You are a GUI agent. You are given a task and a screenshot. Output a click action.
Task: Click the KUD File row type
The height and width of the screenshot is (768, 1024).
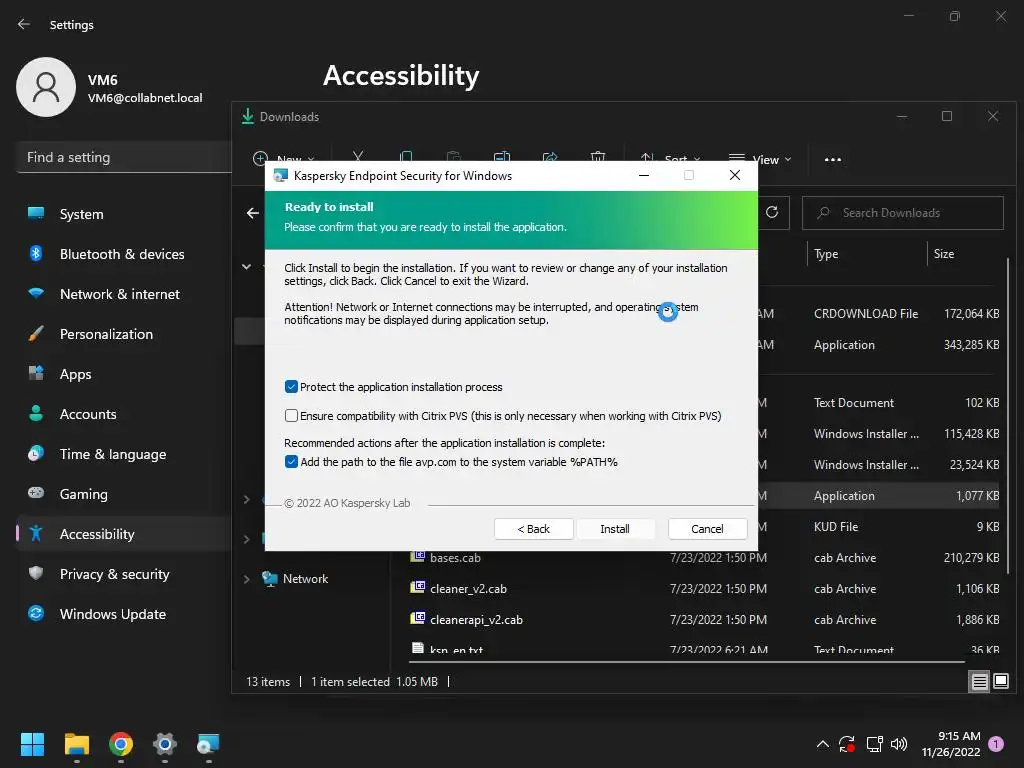[836, 526]
